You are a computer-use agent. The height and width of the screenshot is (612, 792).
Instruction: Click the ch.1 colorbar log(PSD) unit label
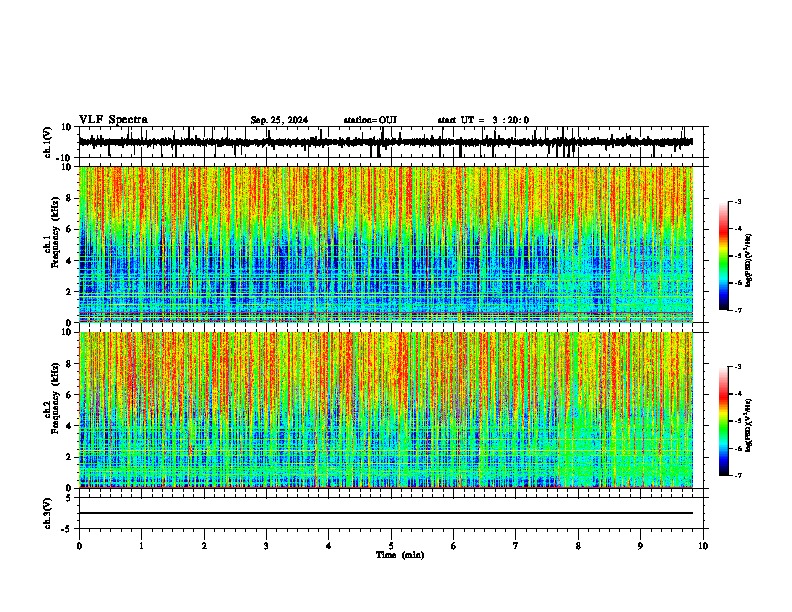click(749, 261)
